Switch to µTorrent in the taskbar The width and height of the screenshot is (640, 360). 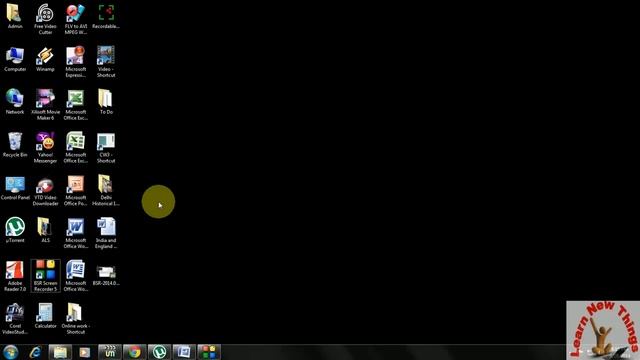tap(159, 352)
